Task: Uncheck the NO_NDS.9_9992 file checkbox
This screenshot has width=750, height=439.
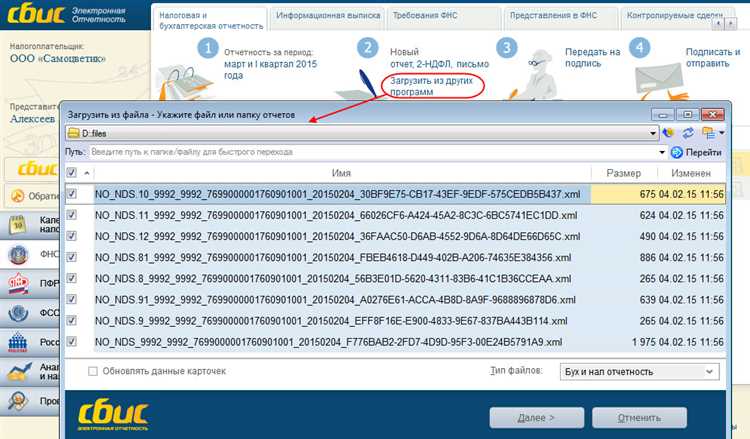Action: 72,320
